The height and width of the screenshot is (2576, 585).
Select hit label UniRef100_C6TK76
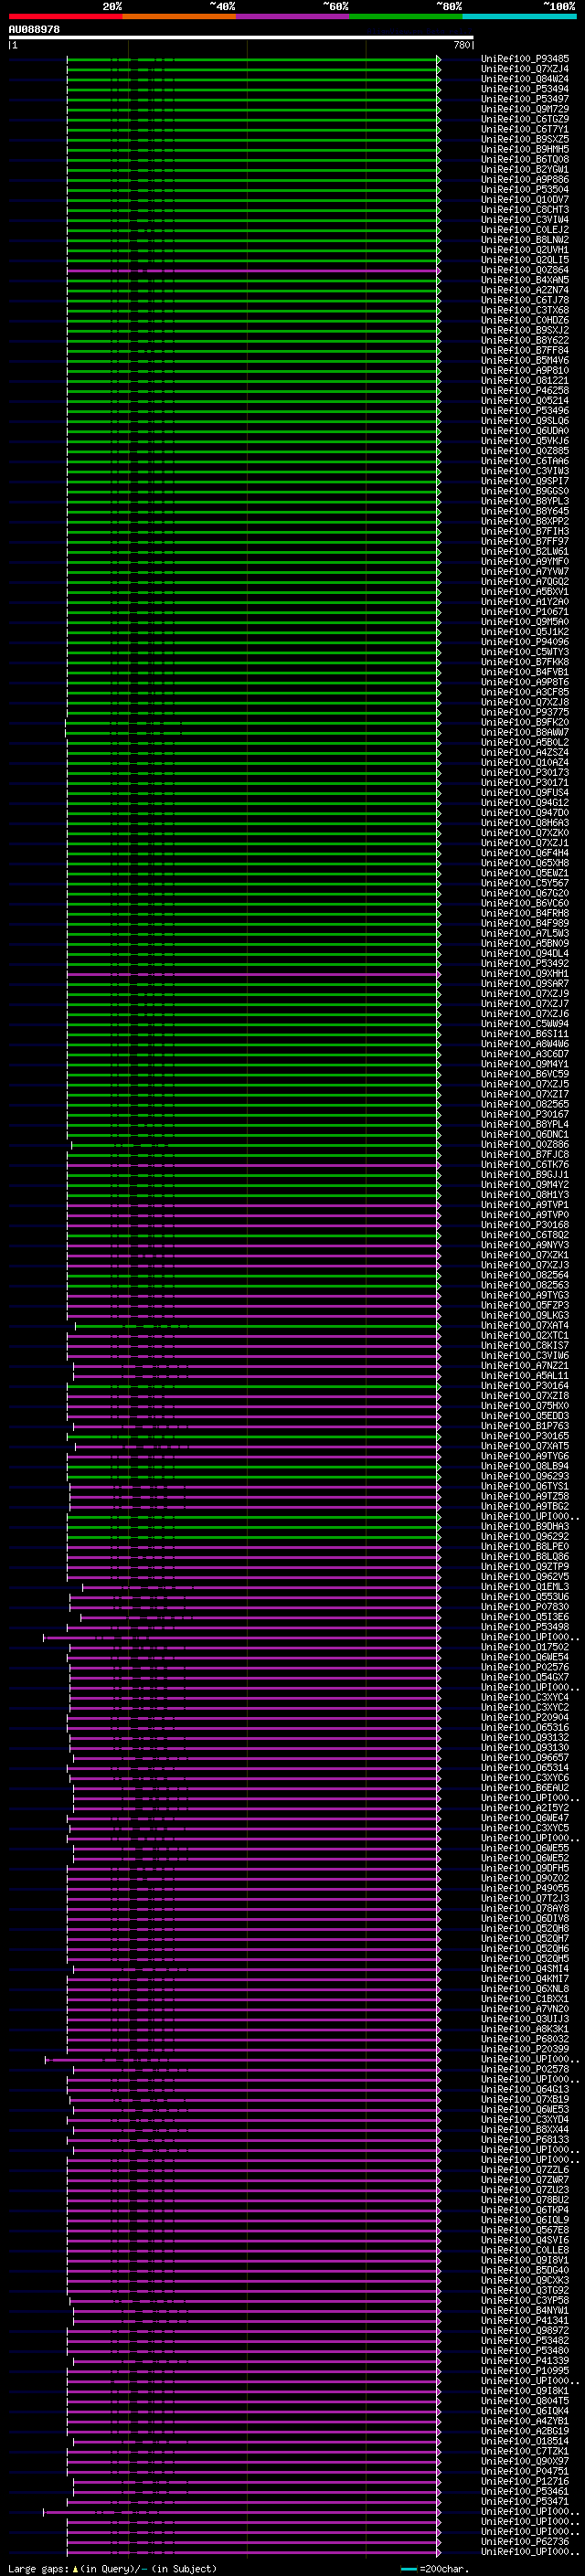pos(525,1164)
